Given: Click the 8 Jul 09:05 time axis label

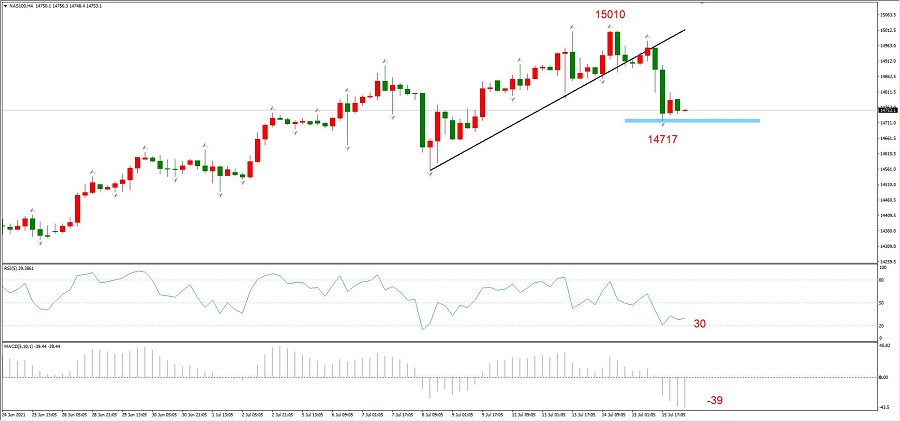Looking at the screenshot, I should pyautogui.click(x=431, y=413).
